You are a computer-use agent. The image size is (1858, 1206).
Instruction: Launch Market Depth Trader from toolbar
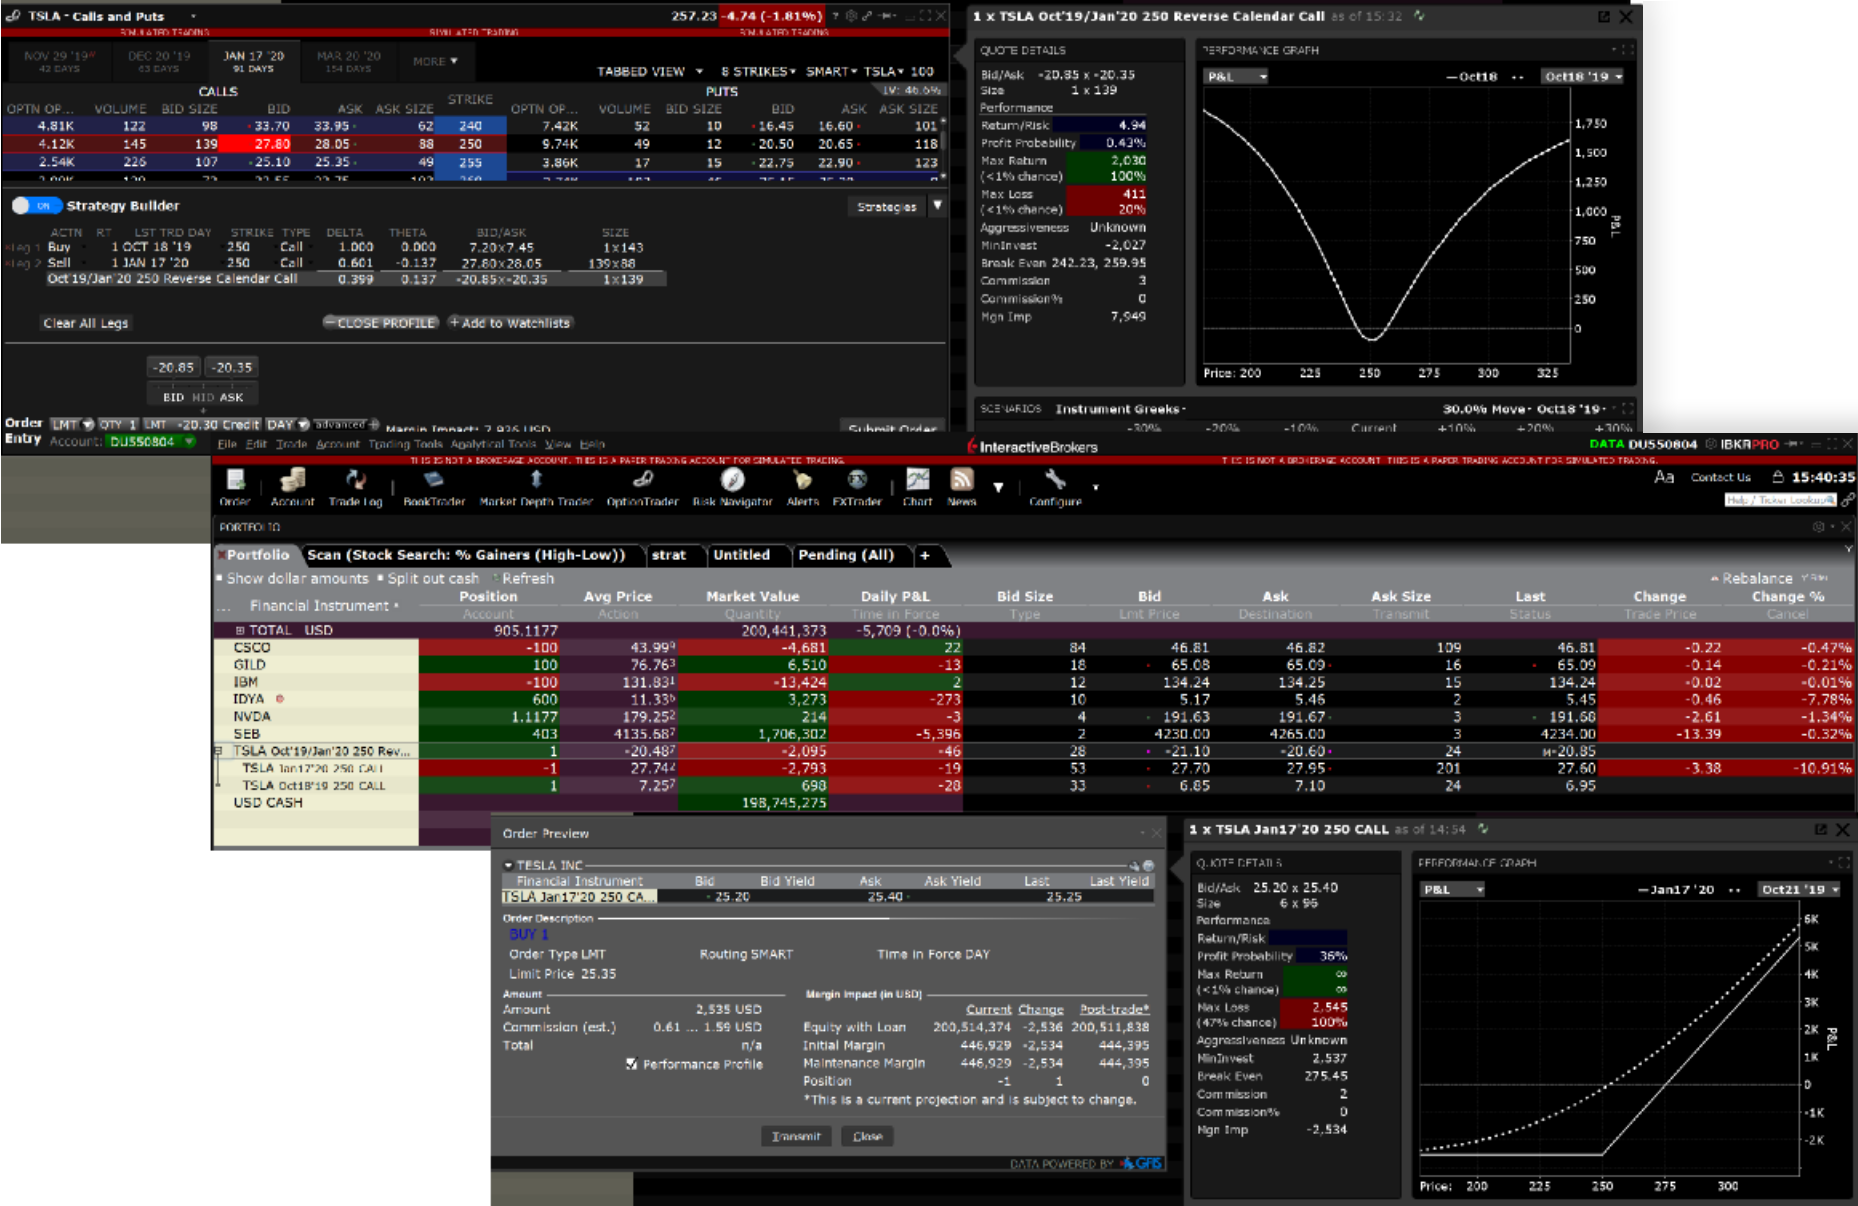(536, 488)
